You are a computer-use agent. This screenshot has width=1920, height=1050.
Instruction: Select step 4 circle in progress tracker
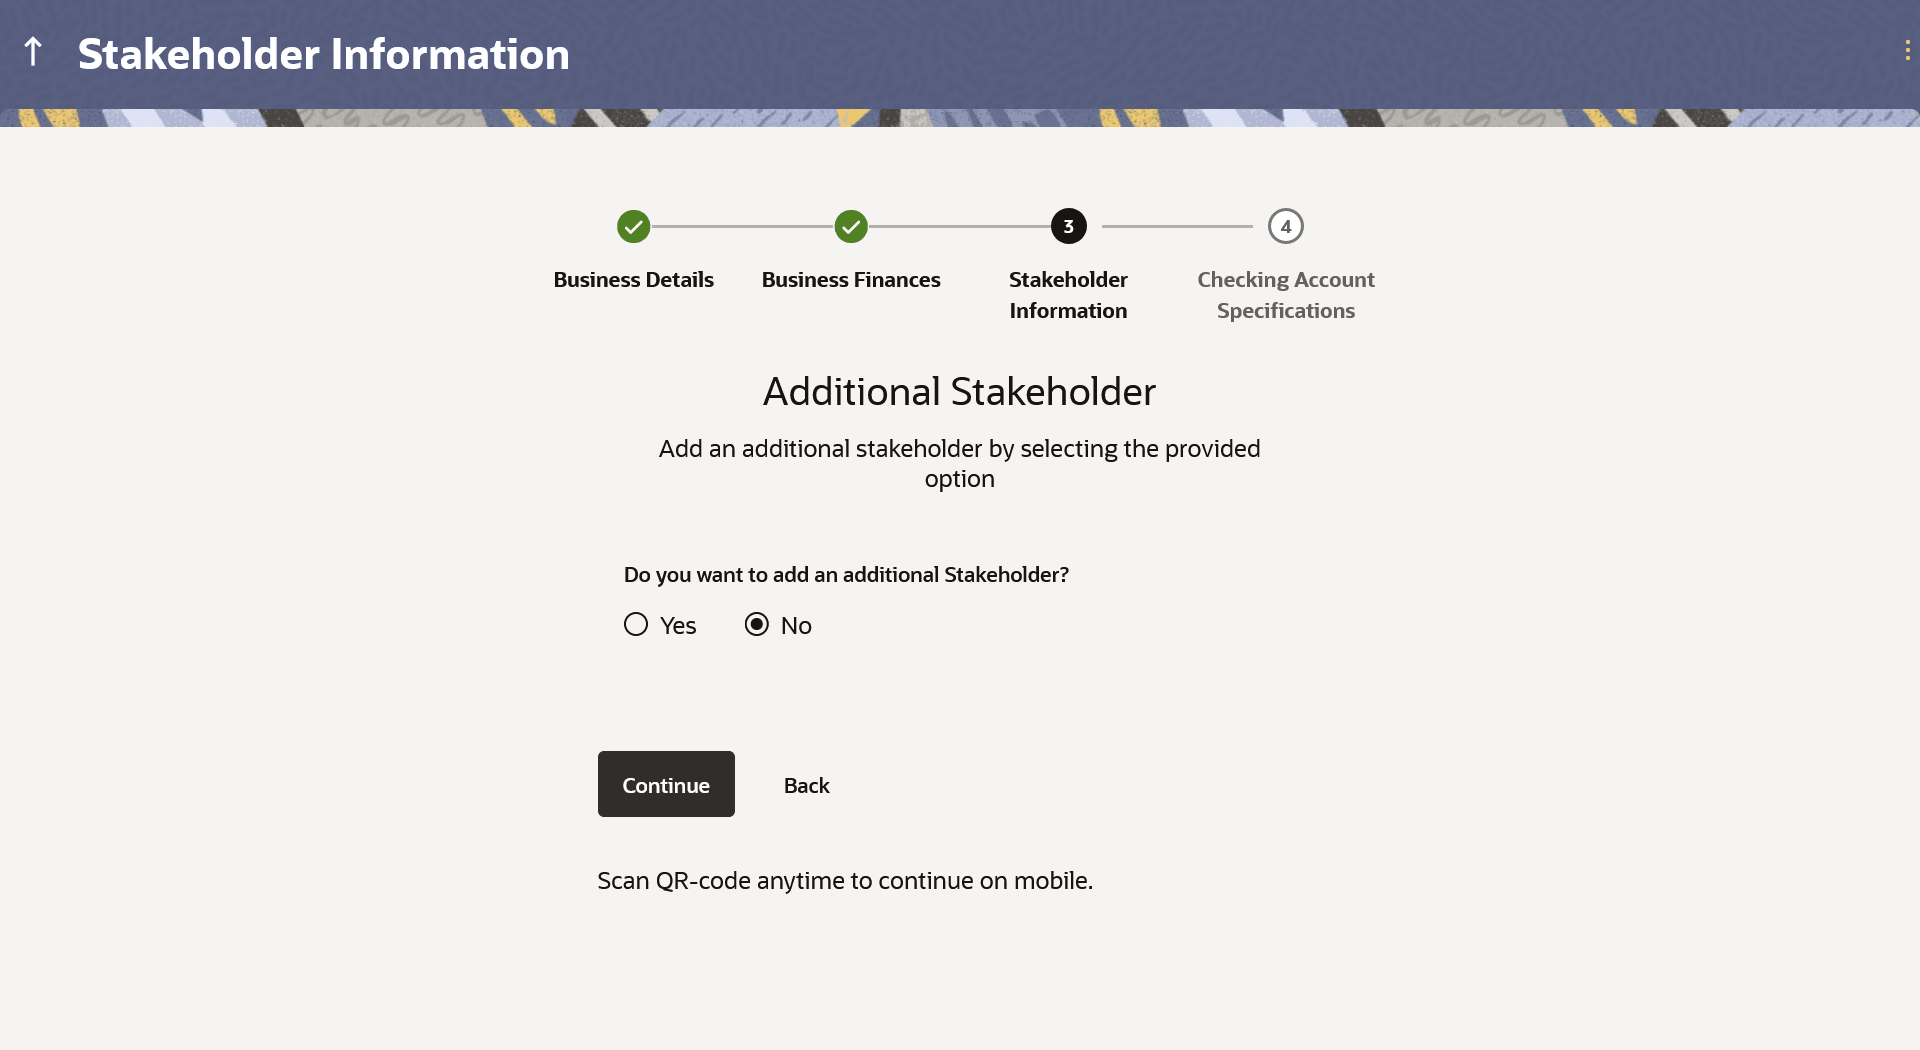tap(1286, 227)
